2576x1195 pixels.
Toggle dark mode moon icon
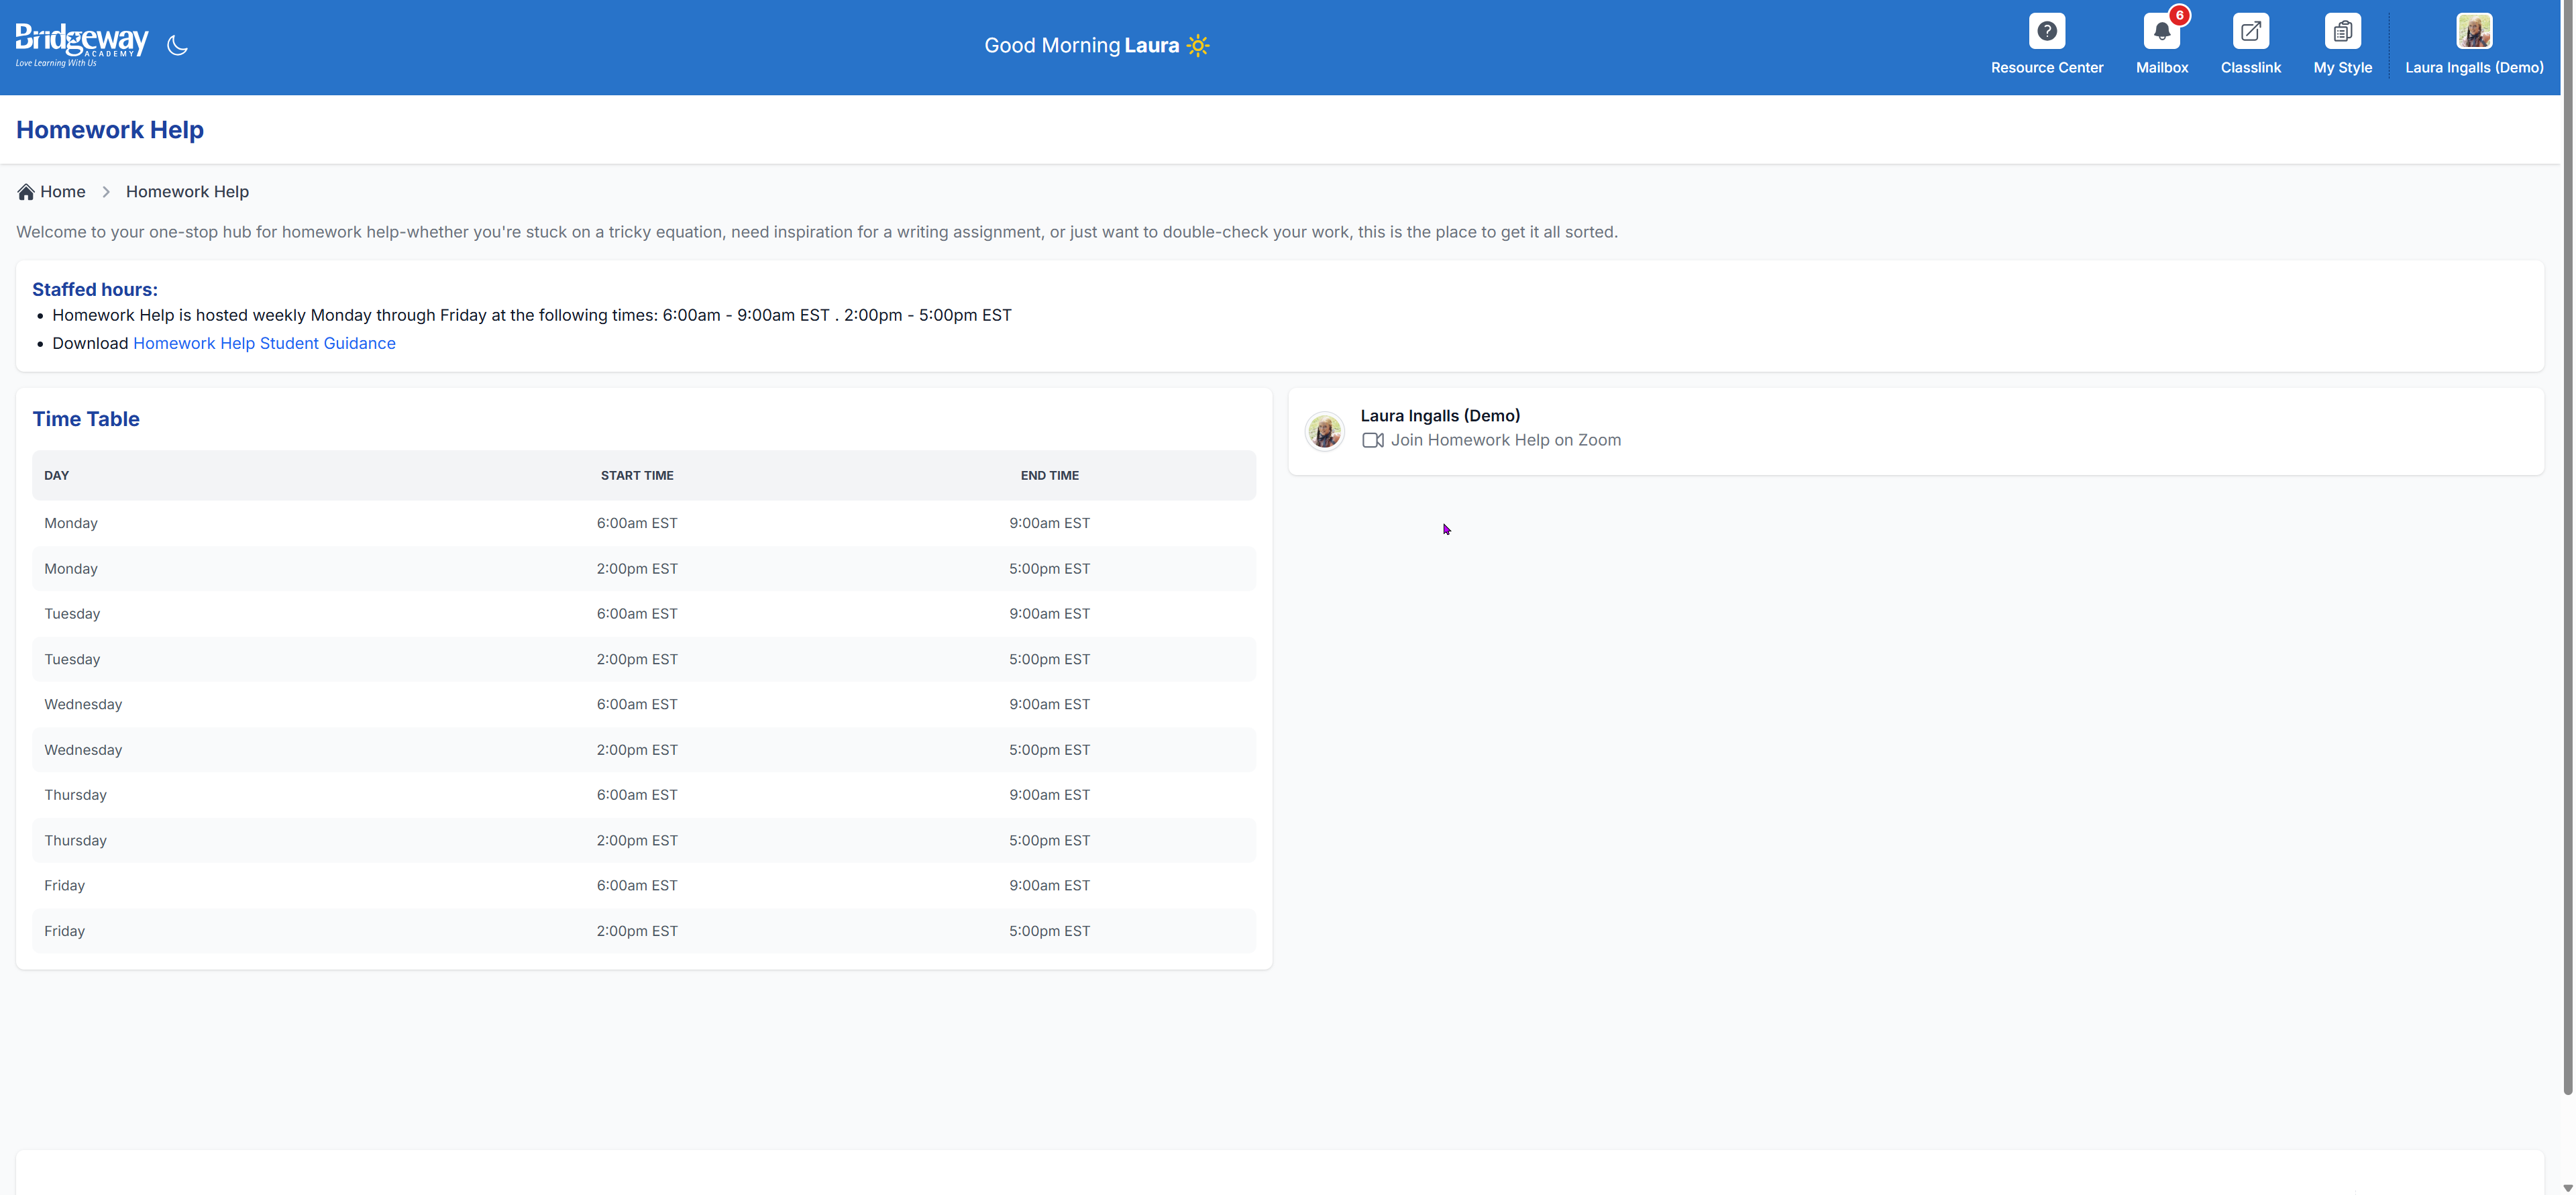click(x=177, y=45)
